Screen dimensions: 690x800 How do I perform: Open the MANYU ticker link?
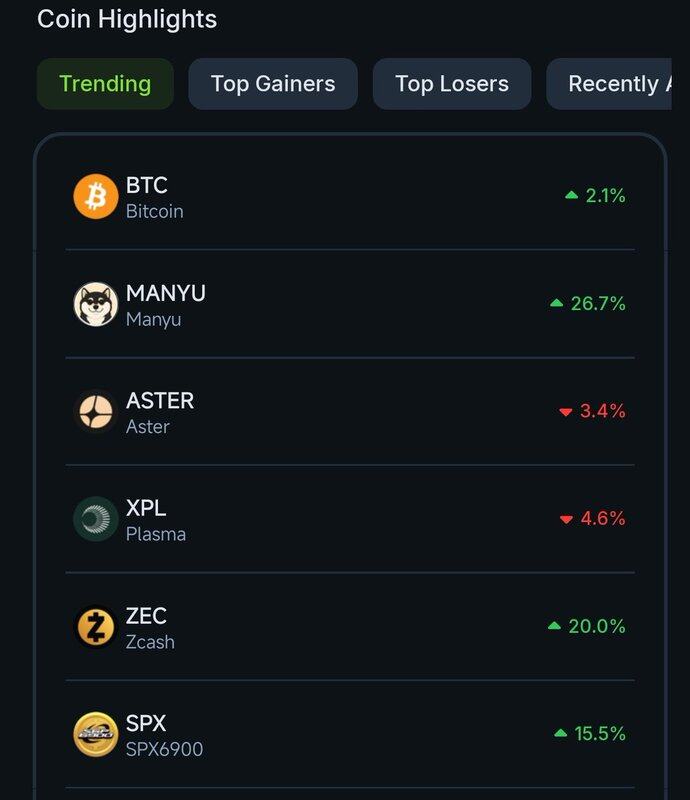point(166,293)
